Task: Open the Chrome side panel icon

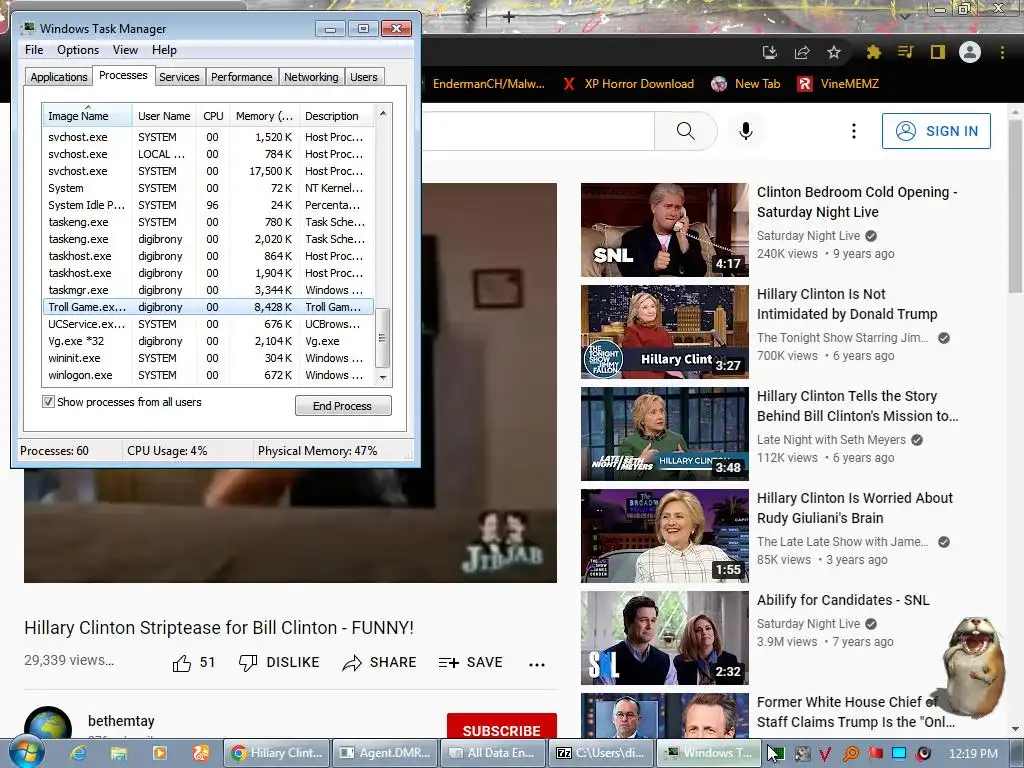Action: tap(938, 52)
